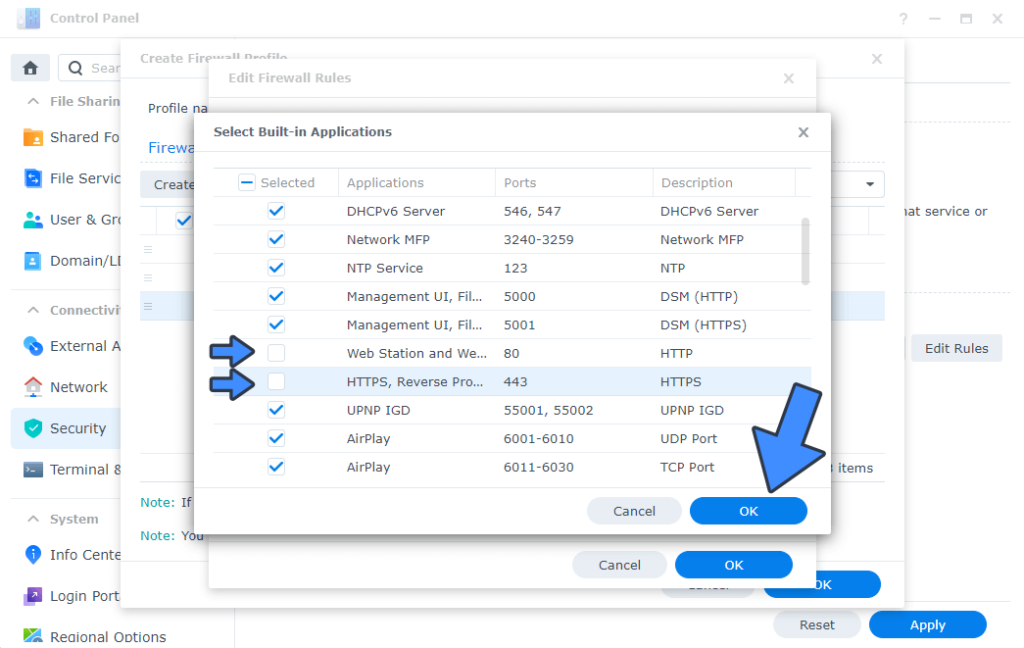Open the dropdown in the Edit Firewall Rules dialog
This screenshot has height=648, width=1024.
click(869, 184)
